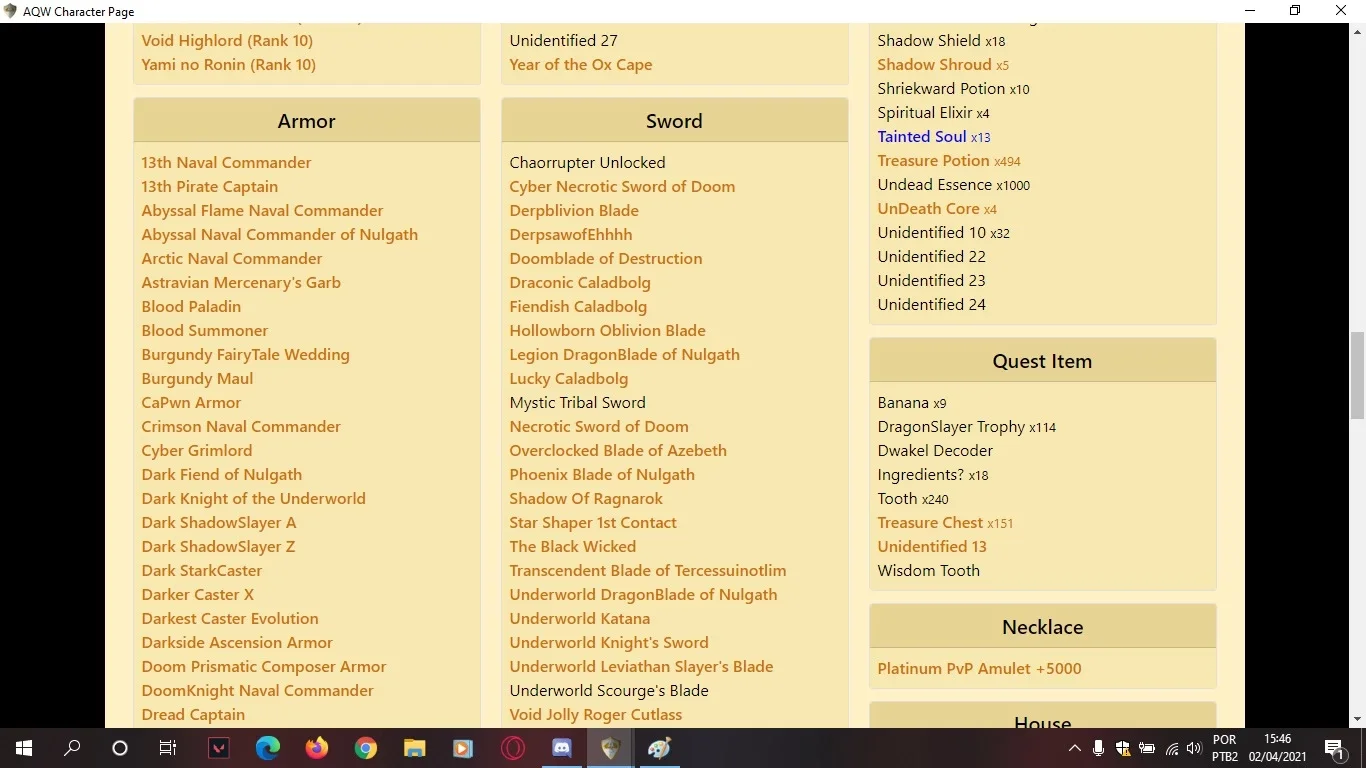The image size is (1366, 768).
Task: Open the network Wi-Fi tray icon
Action: 1171,748
